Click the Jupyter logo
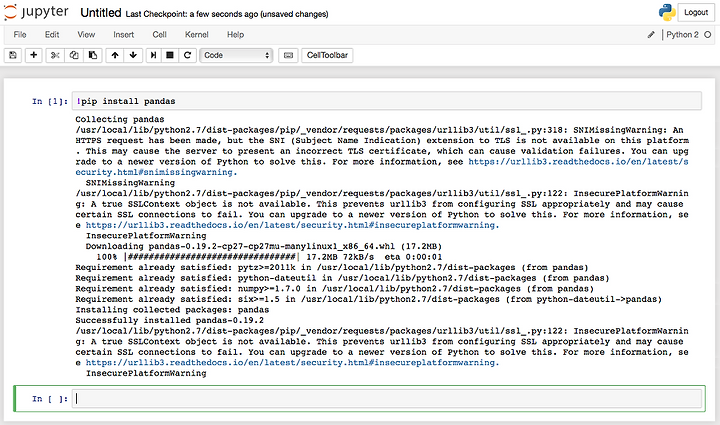720x425 pixels. (36, 12)
